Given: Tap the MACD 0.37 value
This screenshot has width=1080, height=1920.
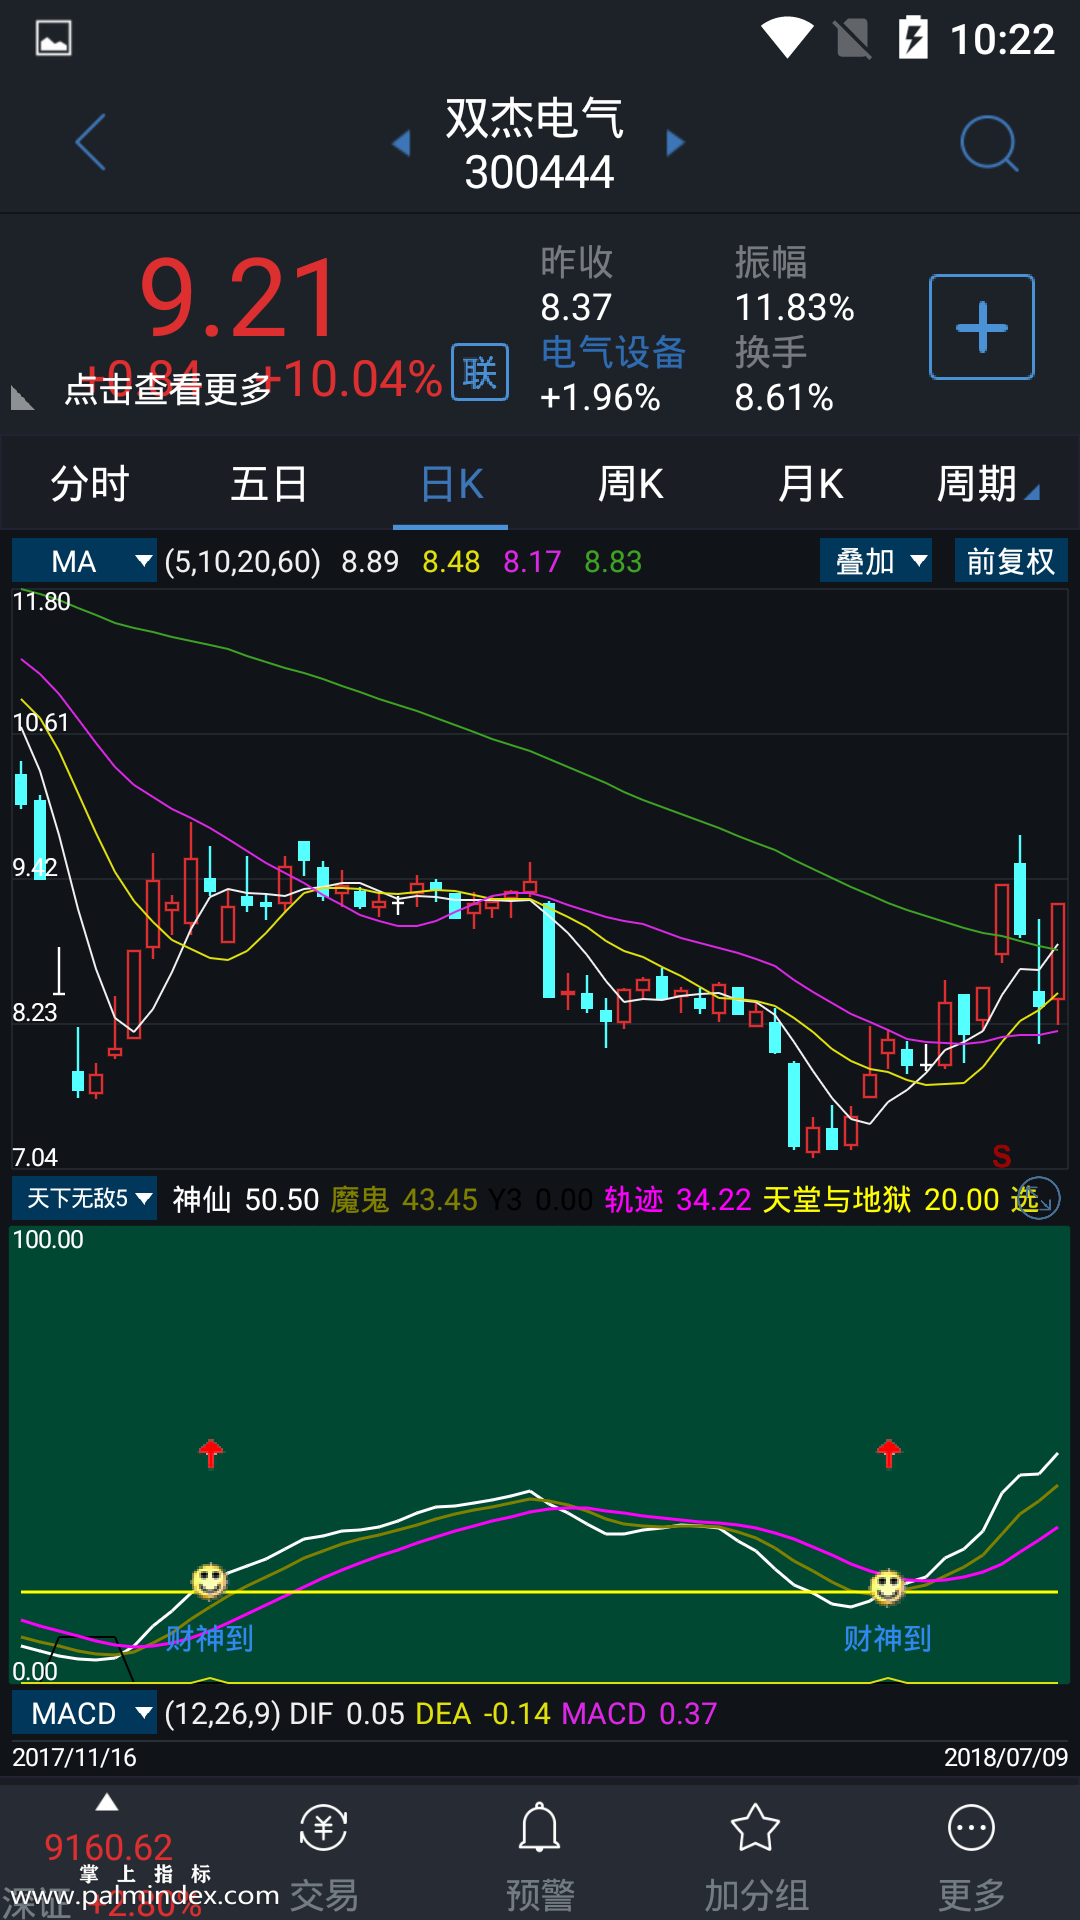Looking at the screenshot, I should 640,1713.
